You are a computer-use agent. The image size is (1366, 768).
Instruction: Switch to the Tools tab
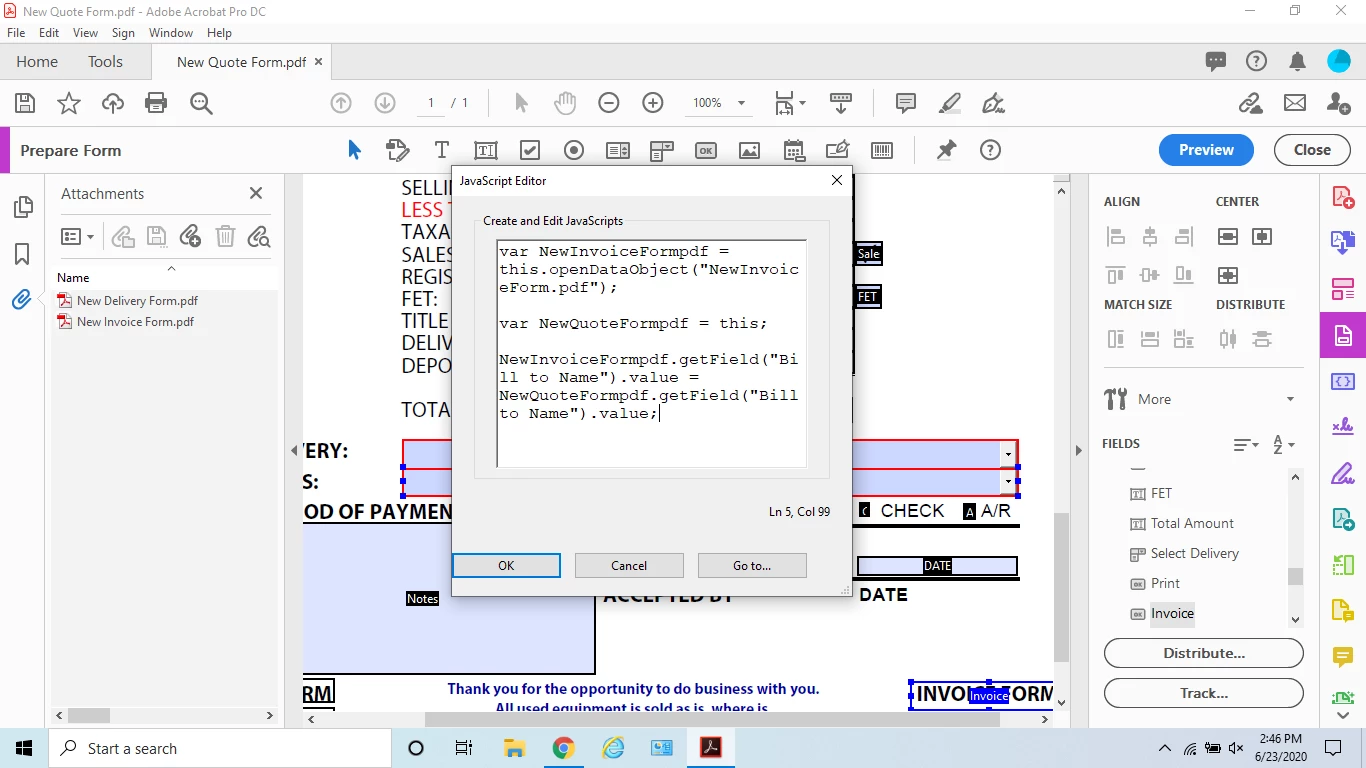(x=105, y=62)
